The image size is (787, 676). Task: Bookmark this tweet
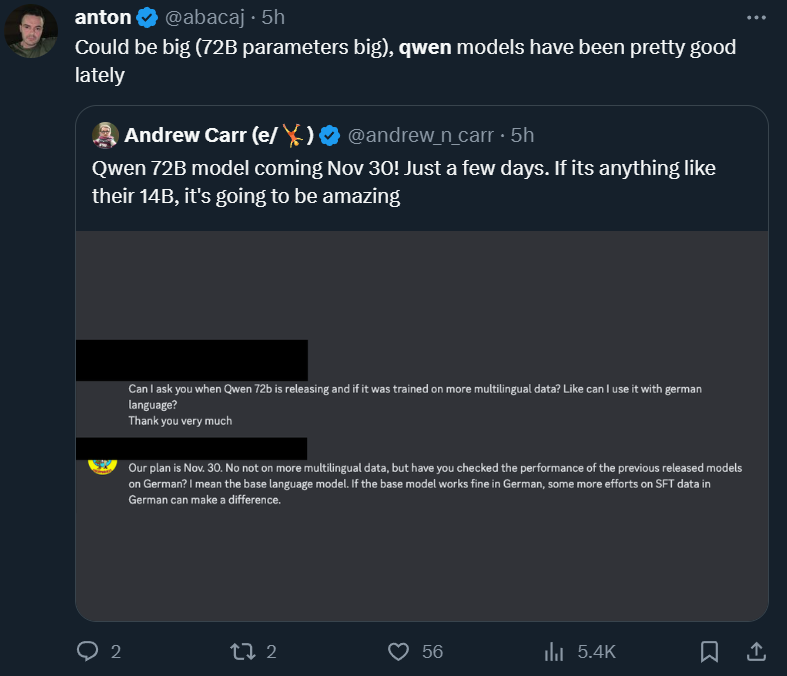point(709,651)
